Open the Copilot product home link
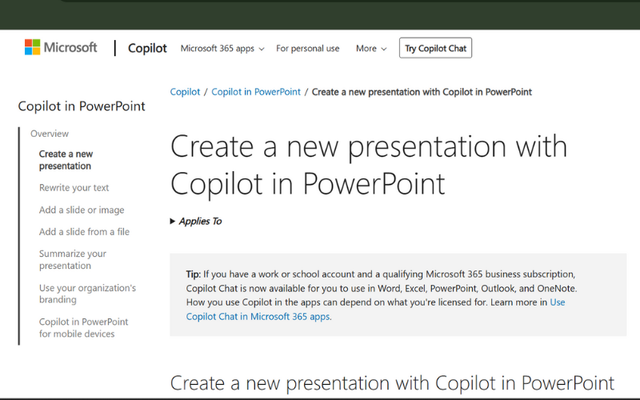 147,48
